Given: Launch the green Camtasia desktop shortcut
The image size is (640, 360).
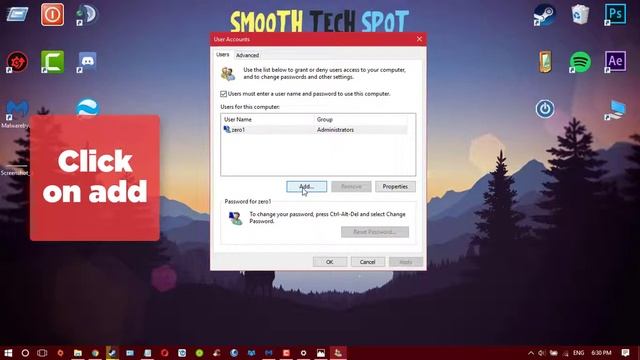Looking at the screenshot, I should tap(52, 62).
